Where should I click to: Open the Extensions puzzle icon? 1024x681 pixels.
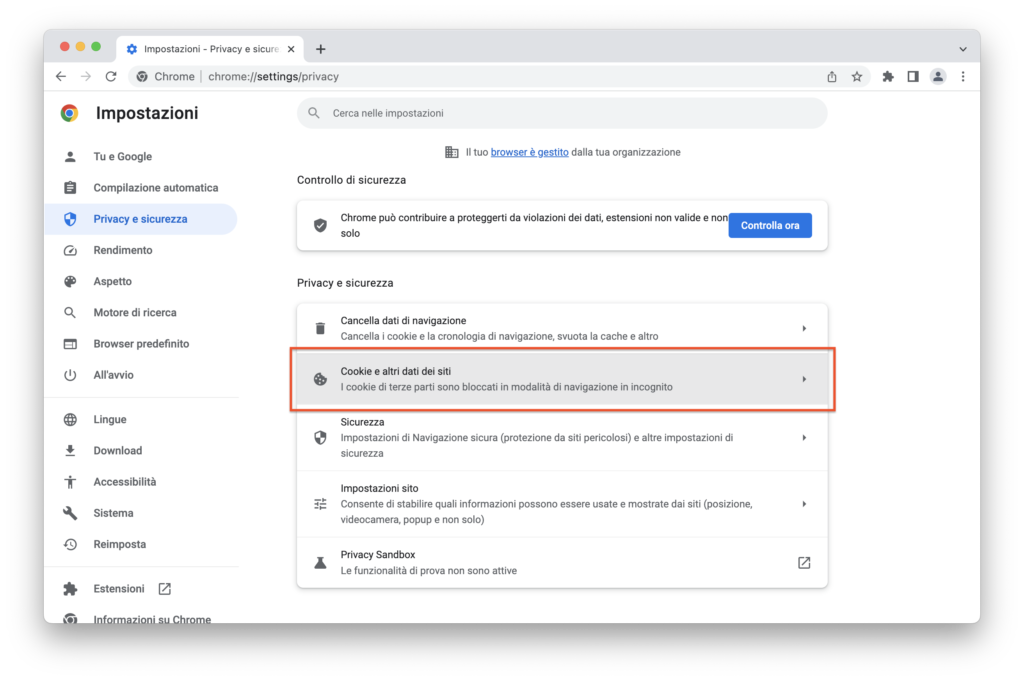888,76
